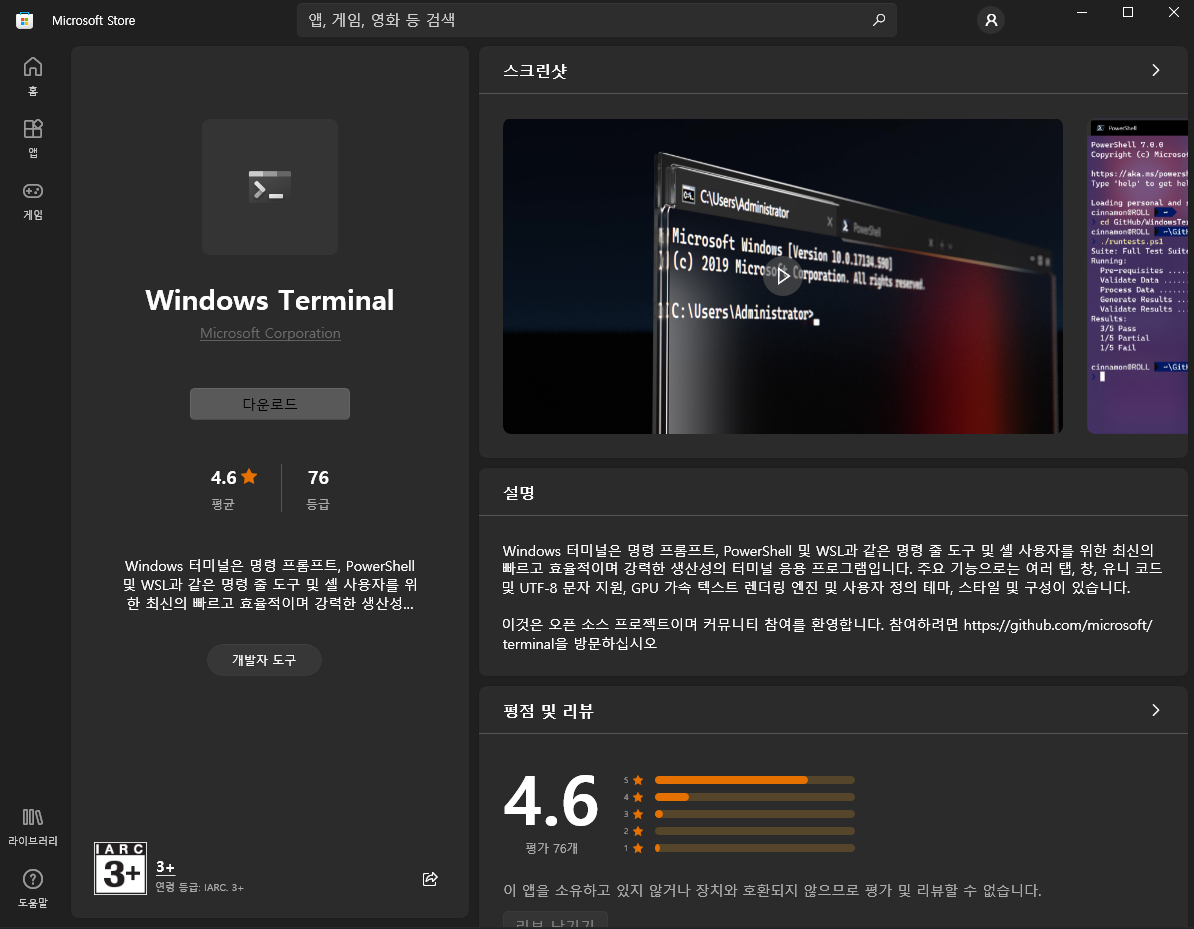Click the 76 ratings count
Image resolution: width=1194 pixels, height=929 pixels.
(x=318, y=477)
